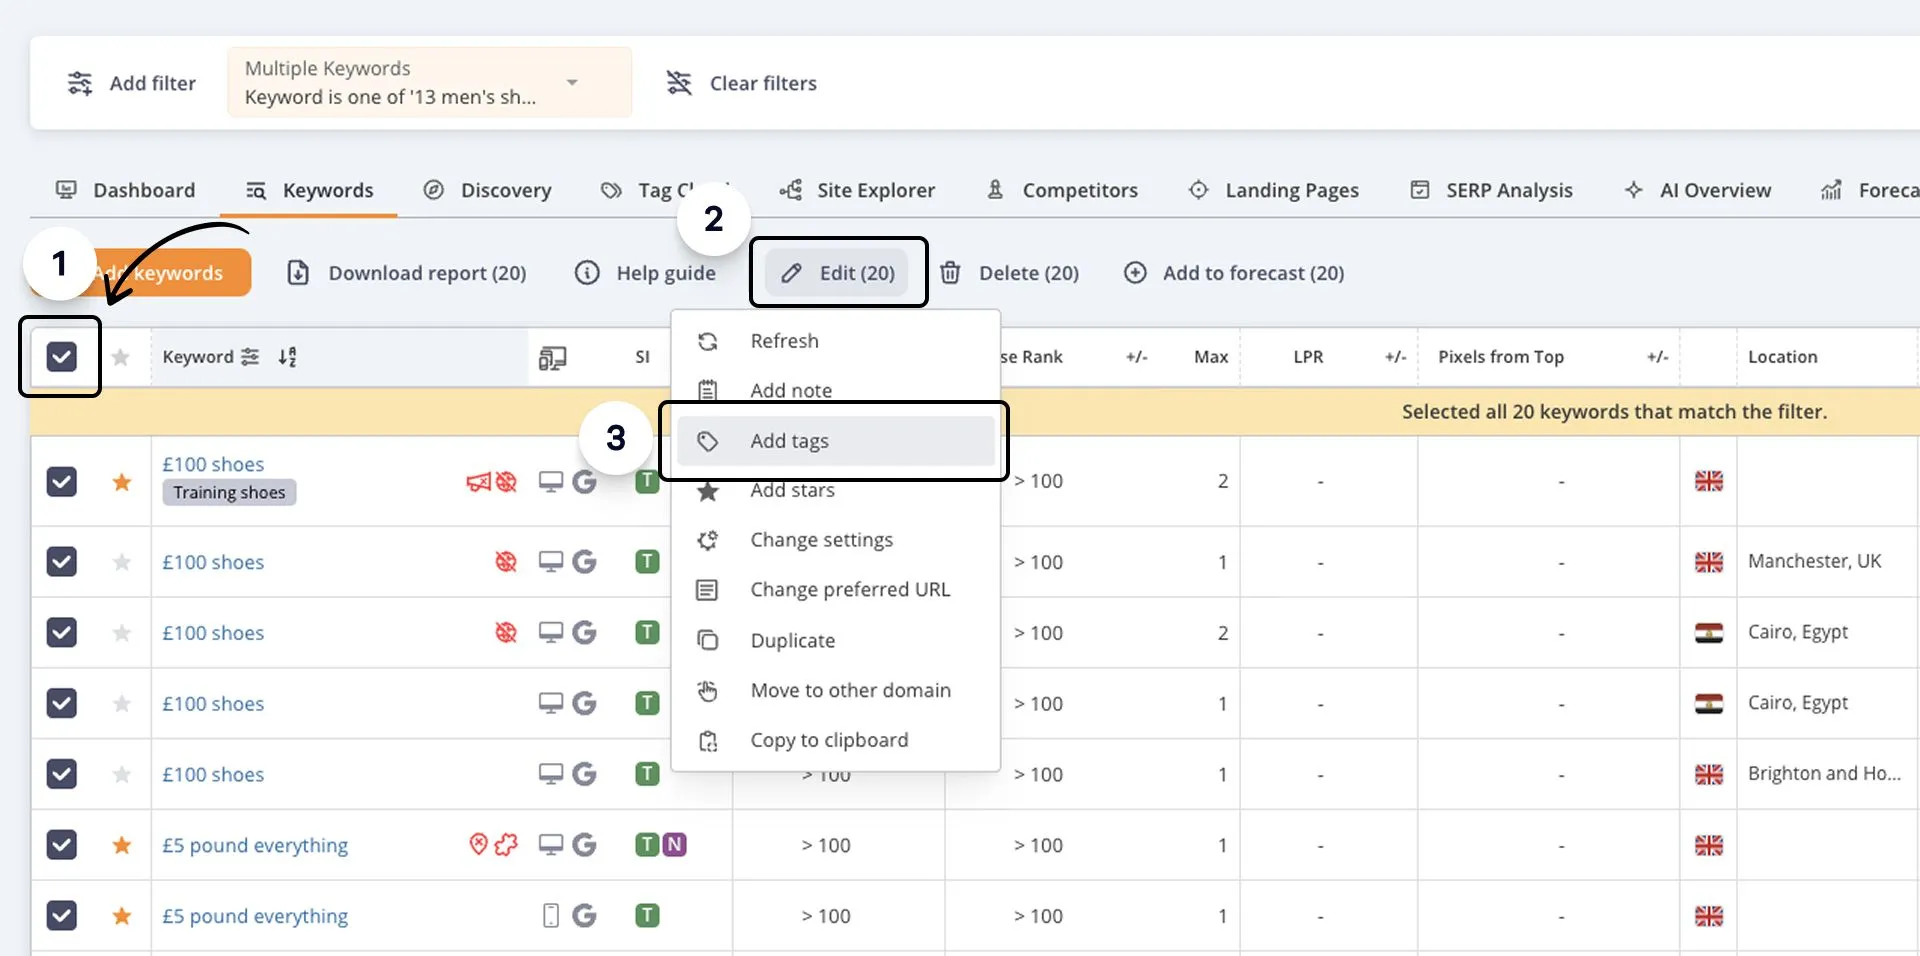1920x956 pixels.
Task: Click the Help guide info icon
Action: pyautogui.click(x=587, y=273)
